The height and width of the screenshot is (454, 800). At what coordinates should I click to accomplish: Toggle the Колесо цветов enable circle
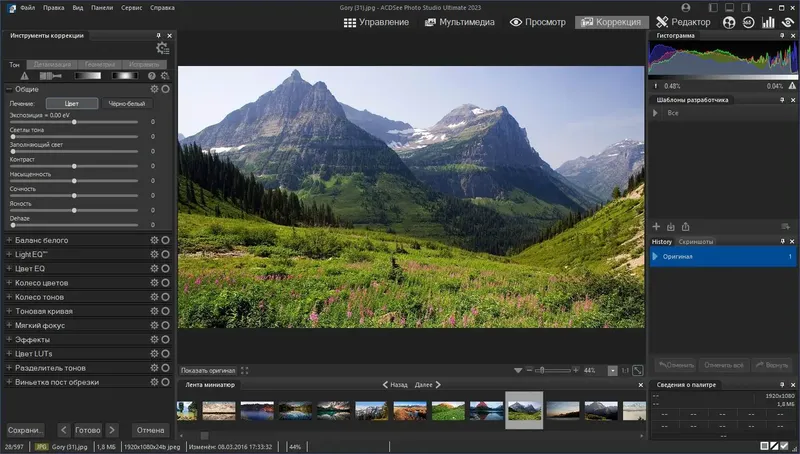pos(166,283)
